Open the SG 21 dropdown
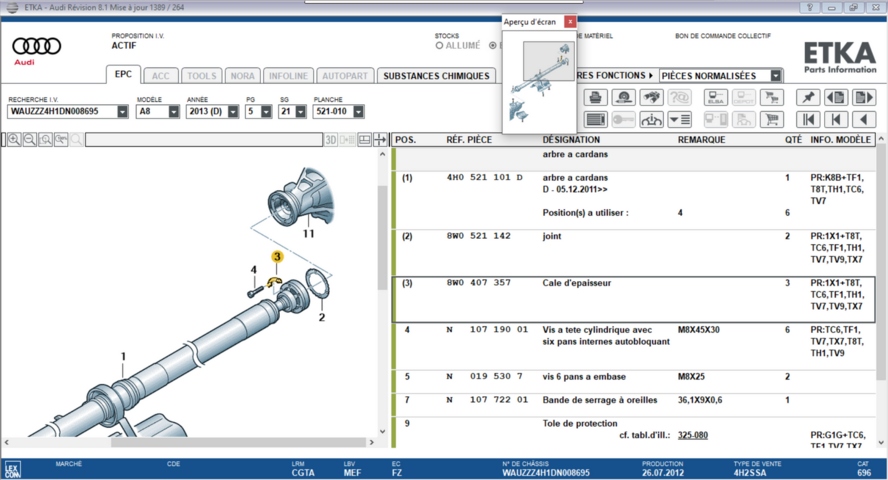This screenshot has height=480, width=888. click(300, 112)
